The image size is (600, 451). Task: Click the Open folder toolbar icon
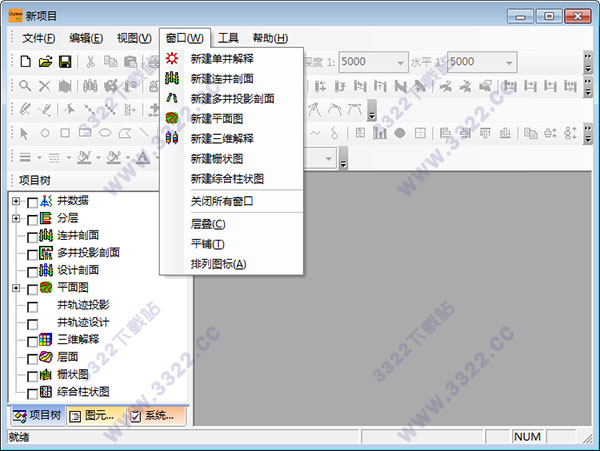[45, 62]
